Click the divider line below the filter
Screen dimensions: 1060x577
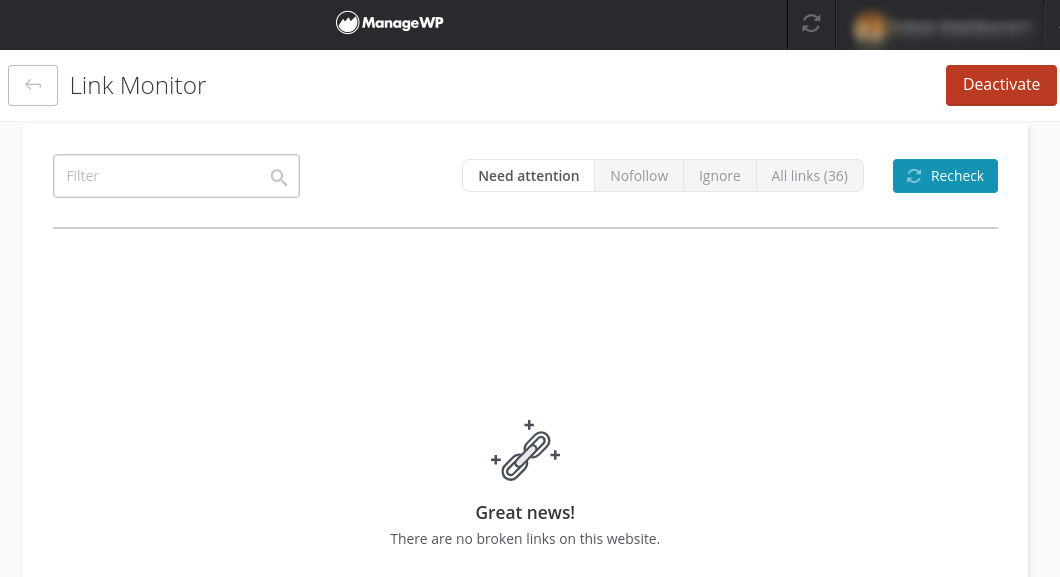pyautogui.click(x=525, y=228)
